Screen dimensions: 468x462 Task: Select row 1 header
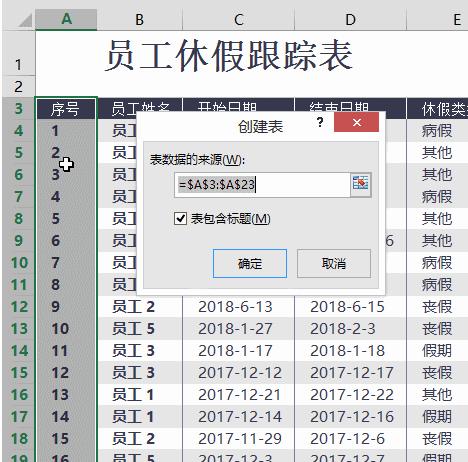(18, 54)
